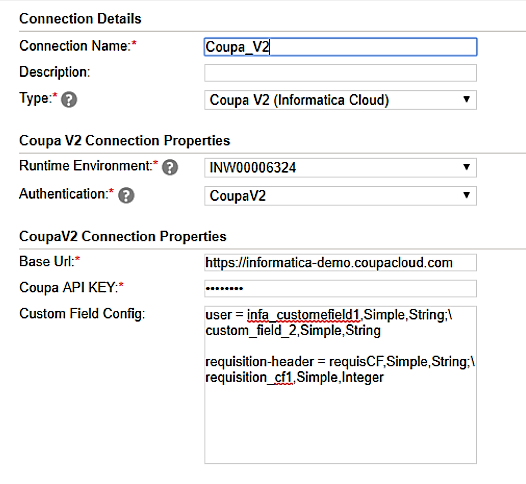Click the Description label
Viewport: 526px width, 484px height.
pos(55,72)
